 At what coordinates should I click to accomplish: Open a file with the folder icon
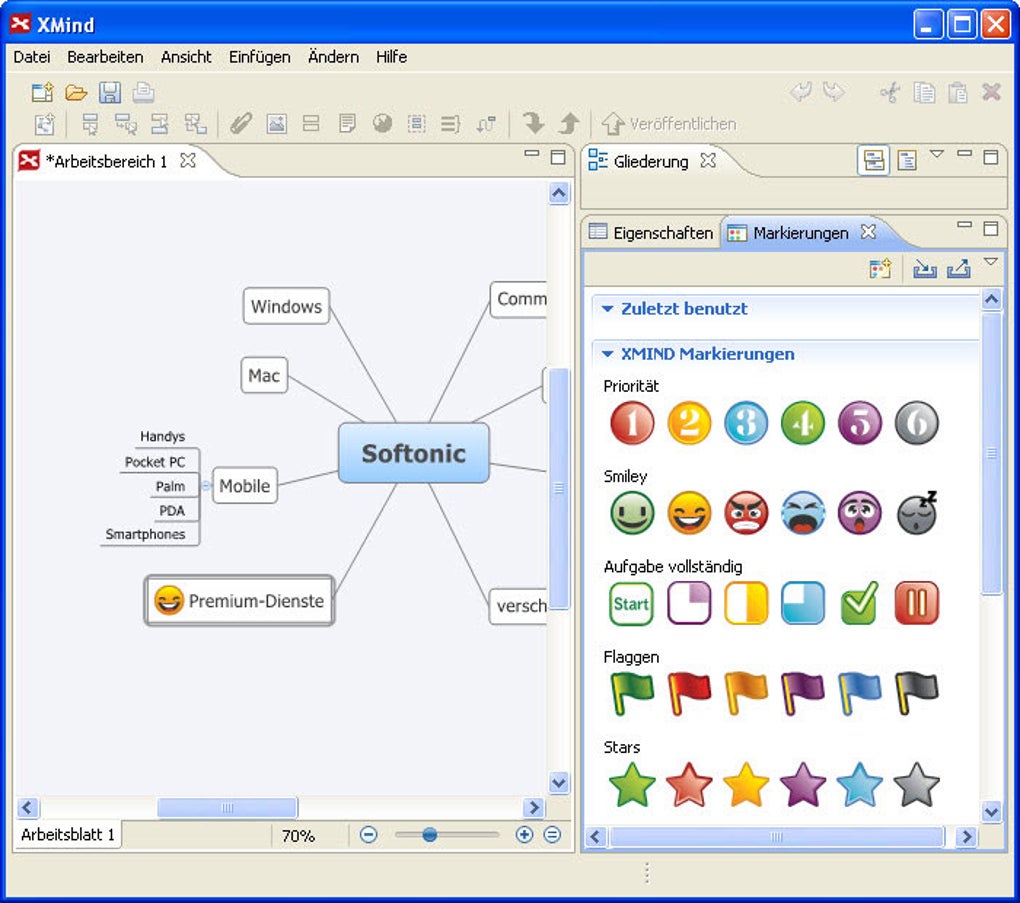click(76, 92)
